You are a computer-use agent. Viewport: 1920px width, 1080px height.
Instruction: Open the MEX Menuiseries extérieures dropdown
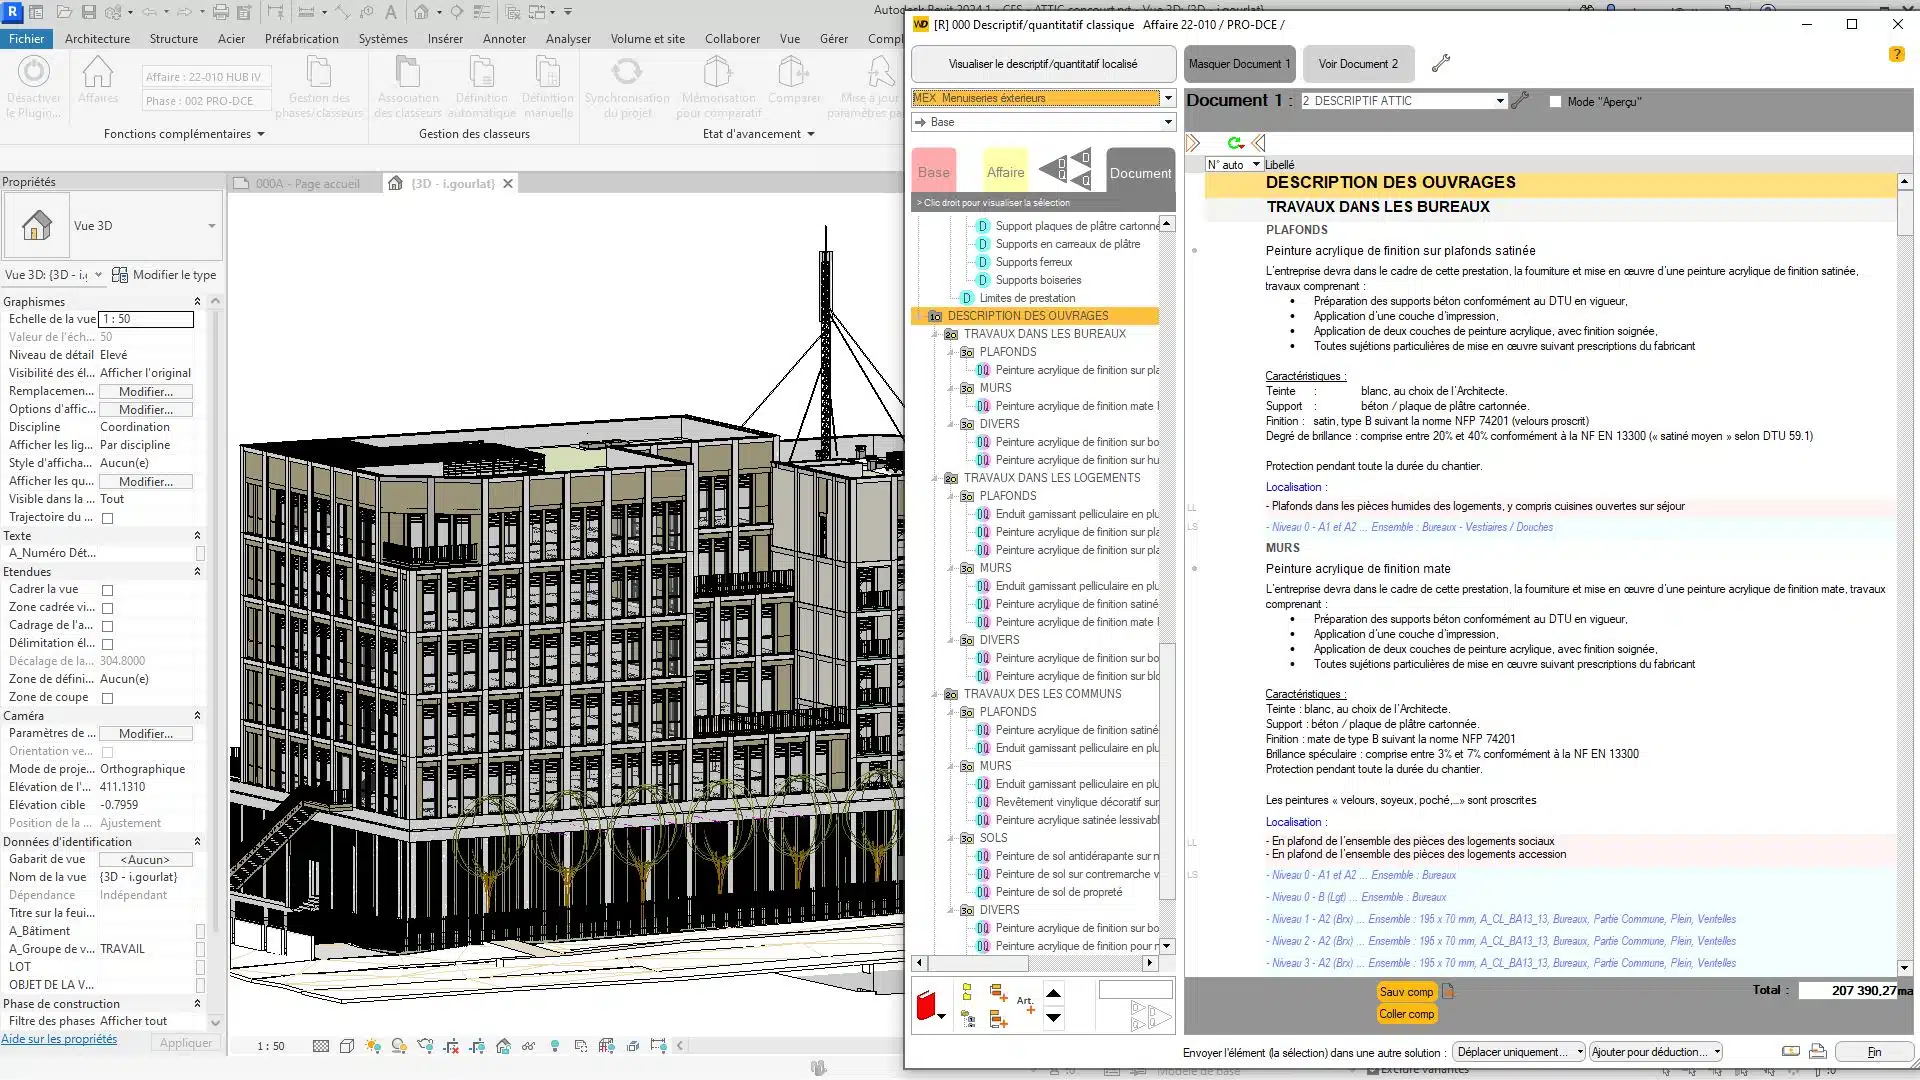pyautogui.click(x=1167, y=98)
